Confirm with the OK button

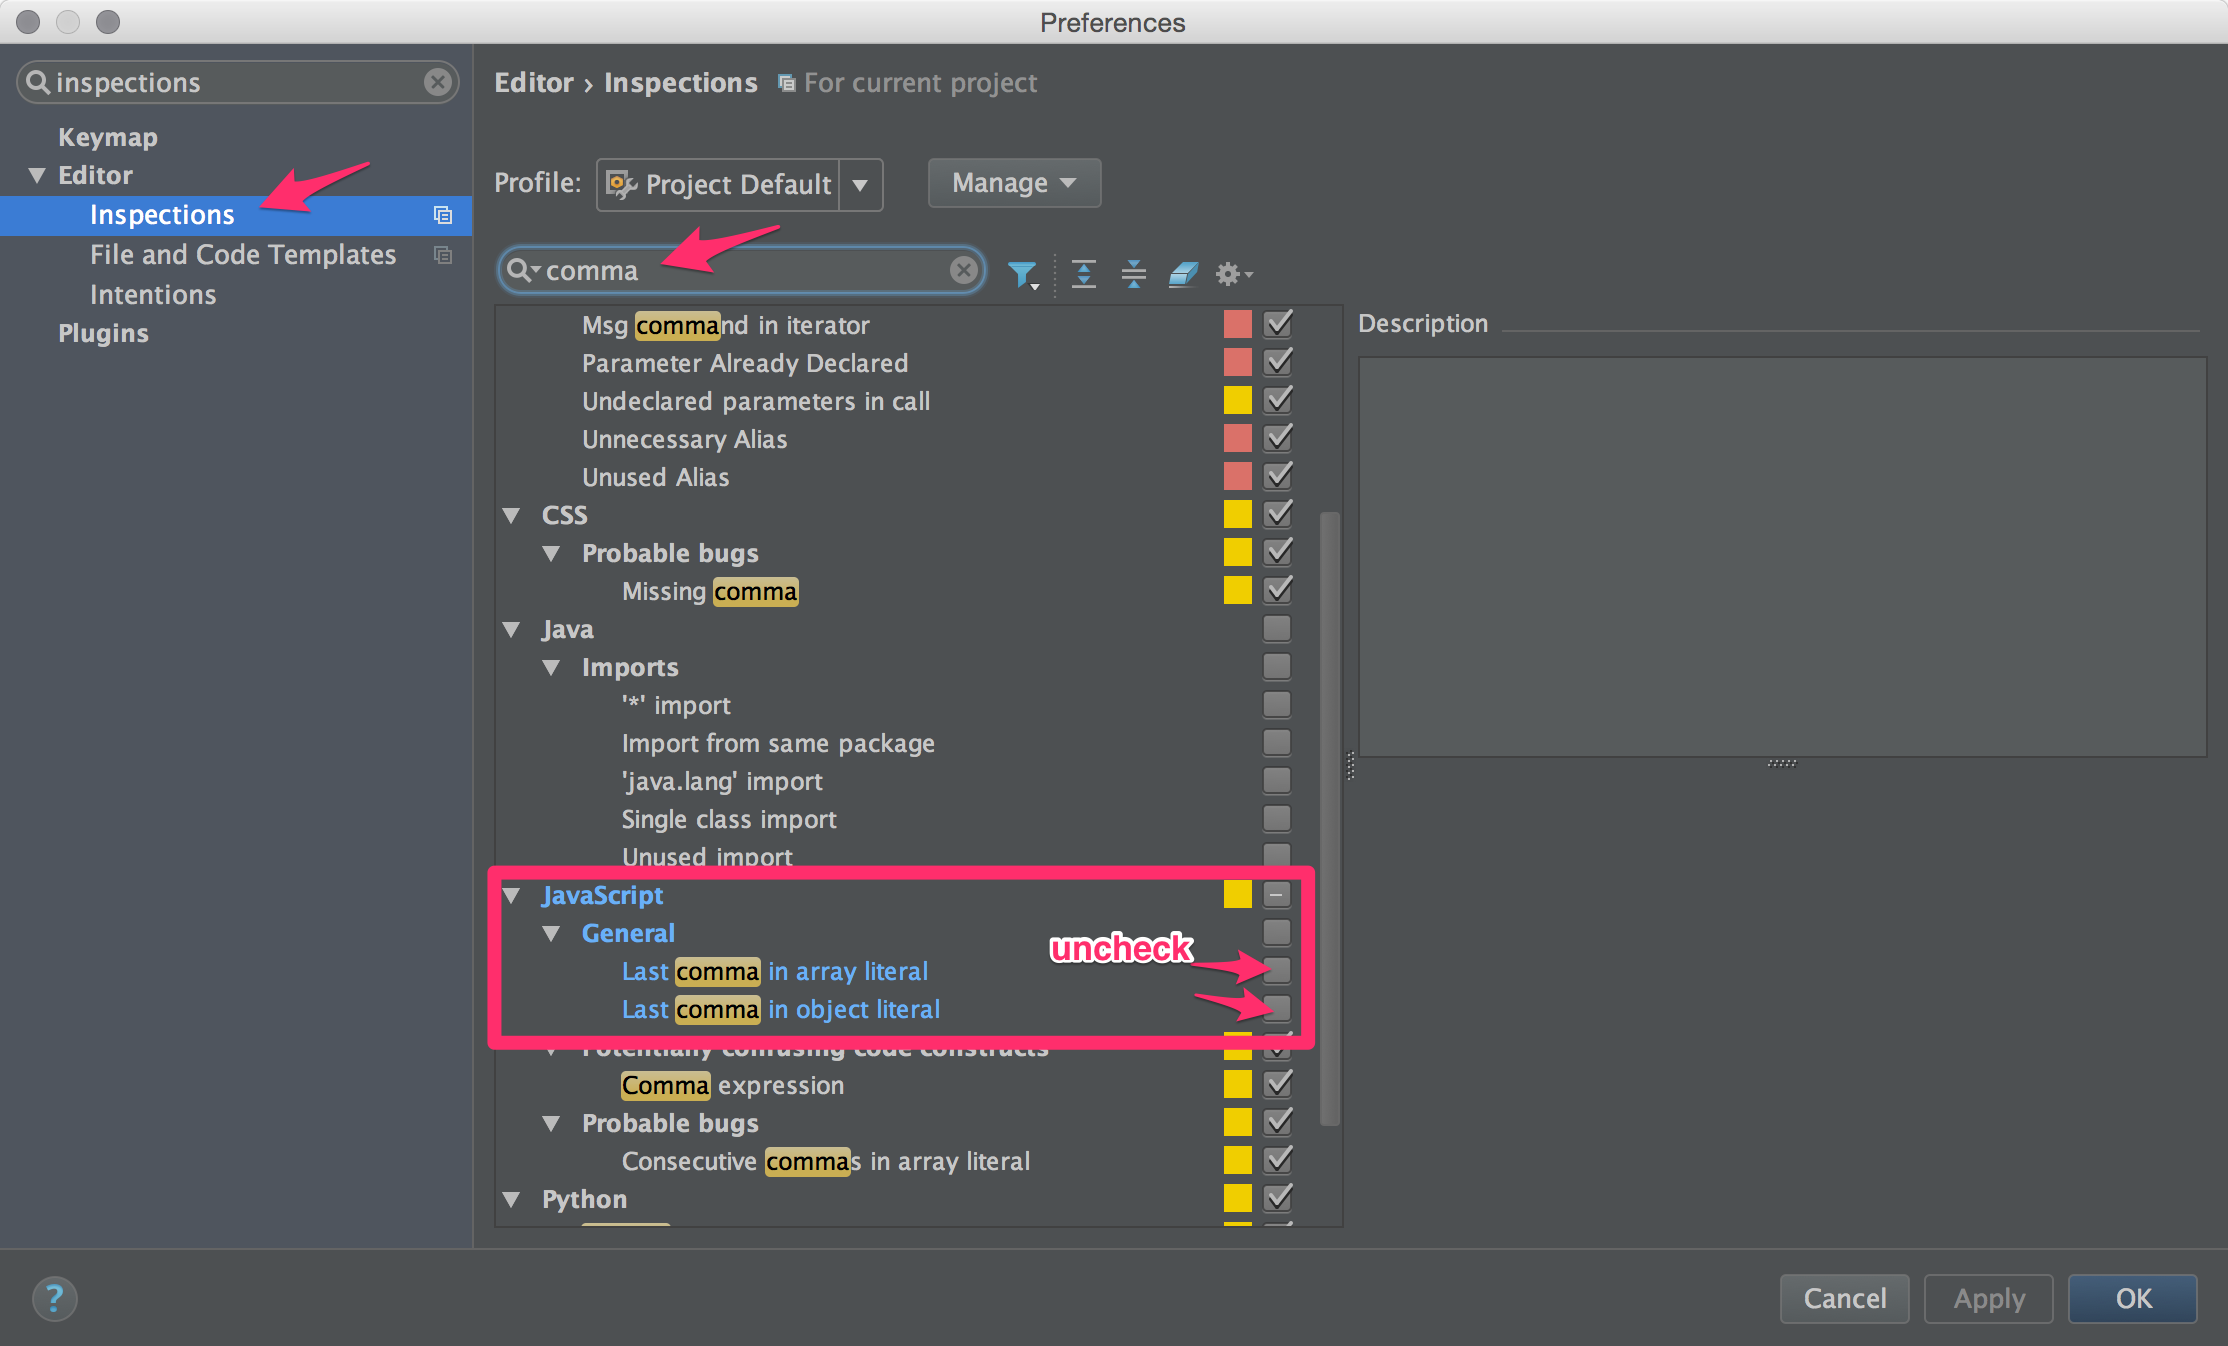coord(2132,1298)
